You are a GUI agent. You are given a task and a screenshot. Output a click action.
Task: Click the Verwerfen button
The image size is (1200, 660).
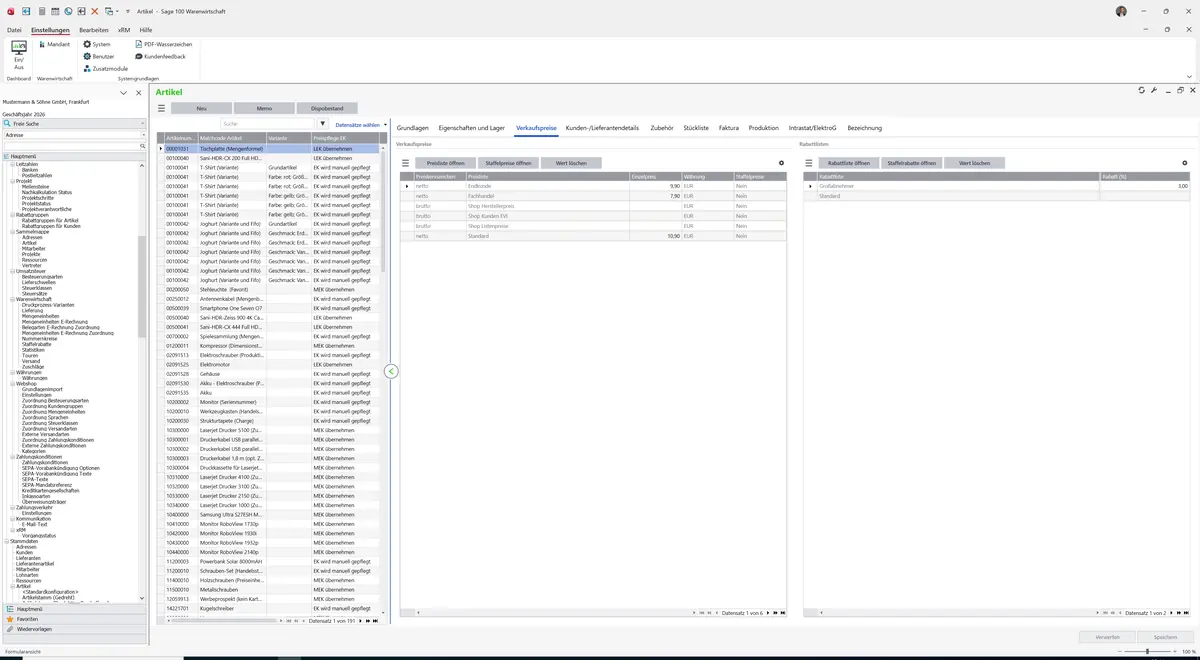pos(1107,637)
